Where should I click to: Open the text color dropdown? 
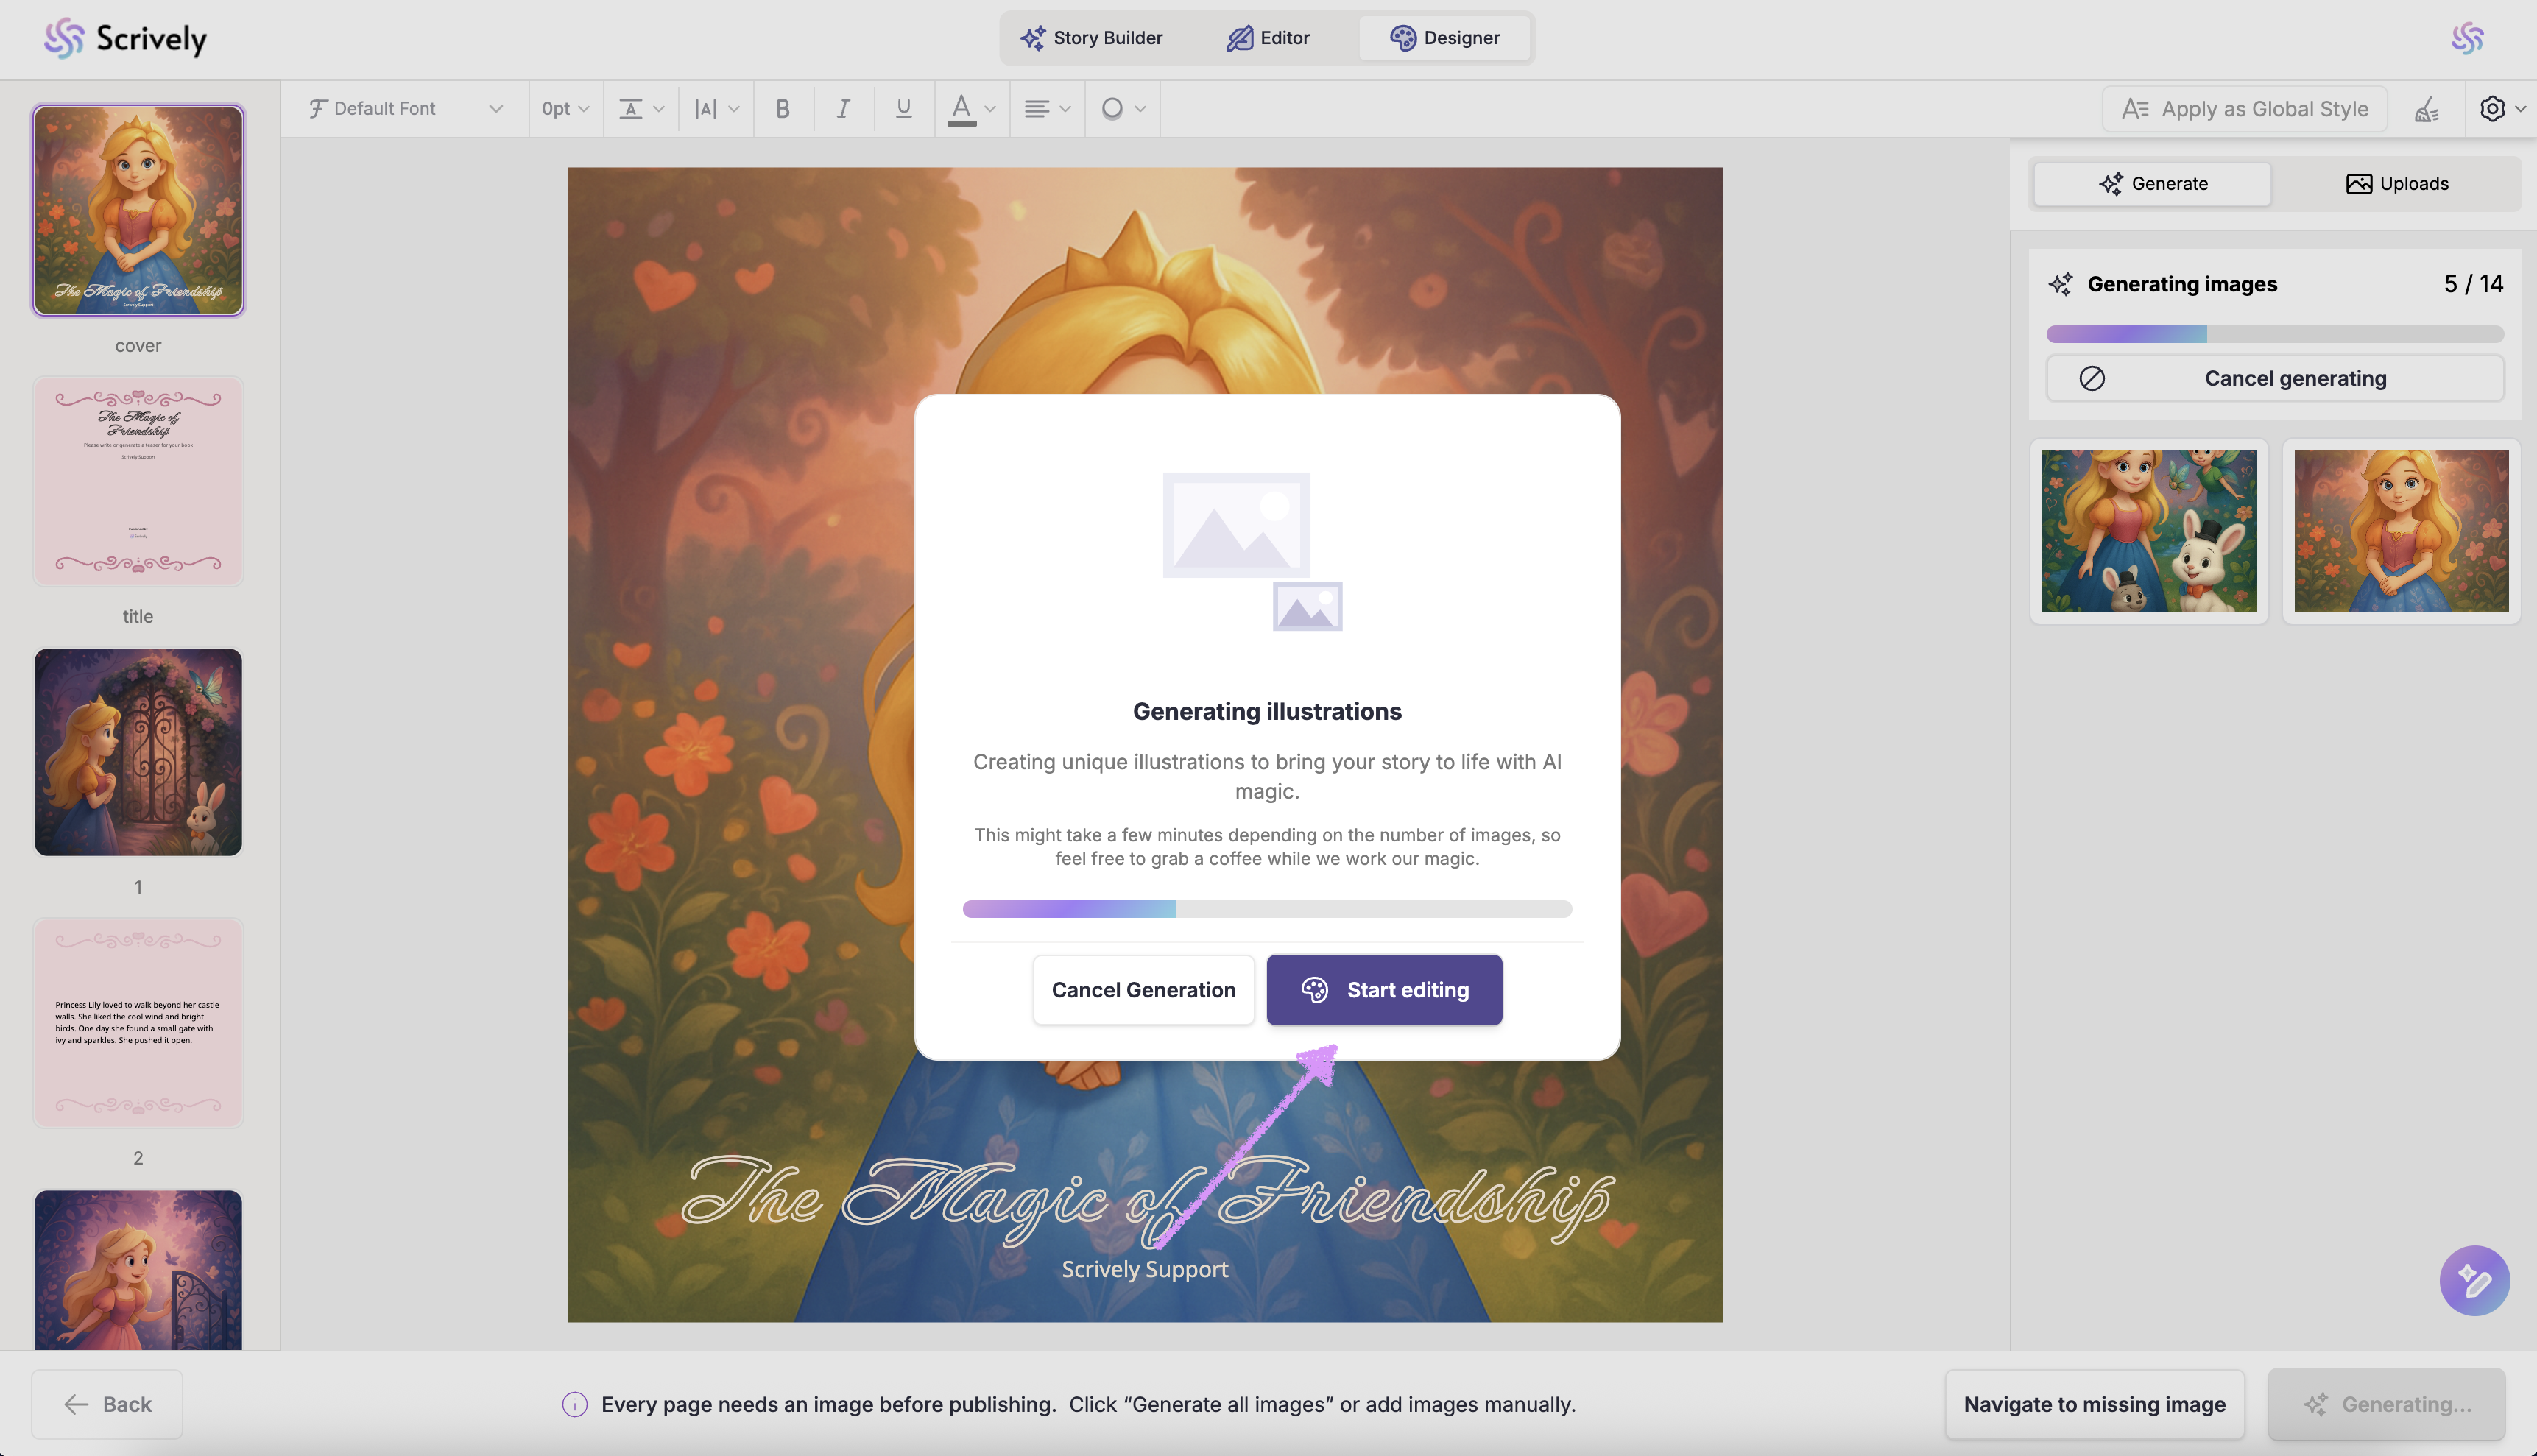(x=972, y=109)
